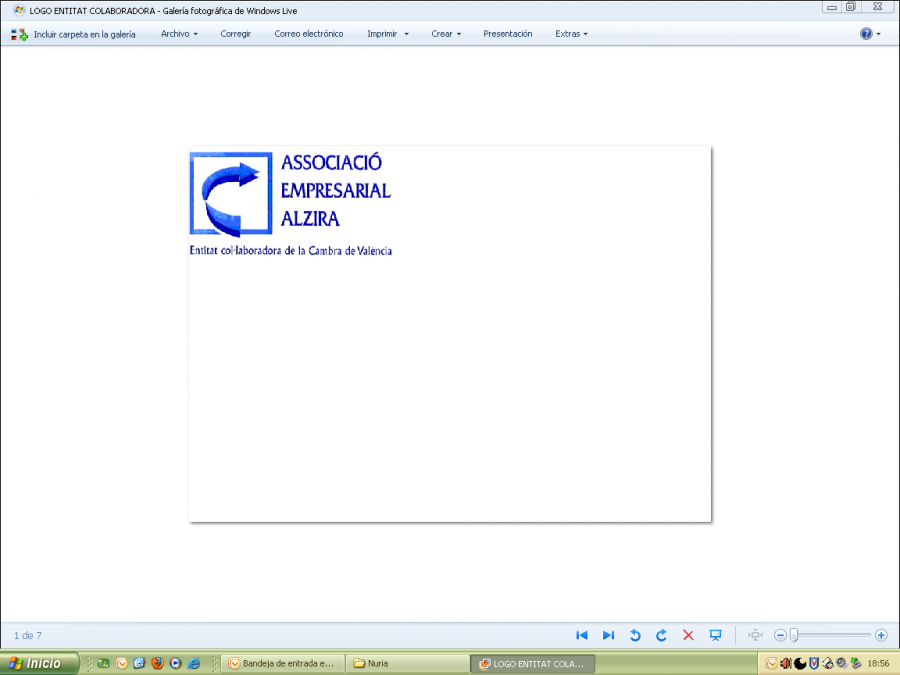Expand the Crear dropdown menu
The width and height of the screenshot is (900, 675).
click(446, 34)
